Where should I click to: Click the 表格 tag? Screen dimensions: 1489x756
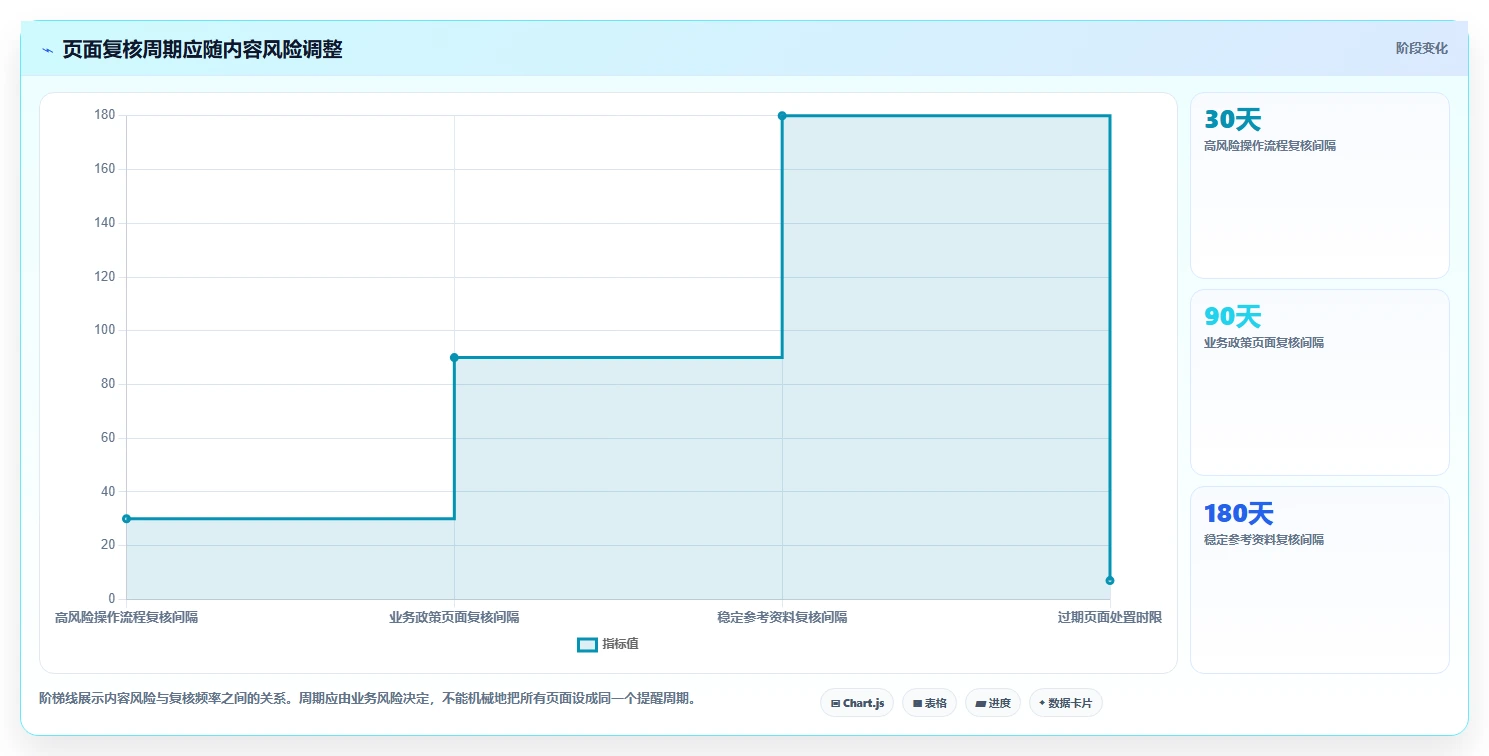click(x=929, y=703)
